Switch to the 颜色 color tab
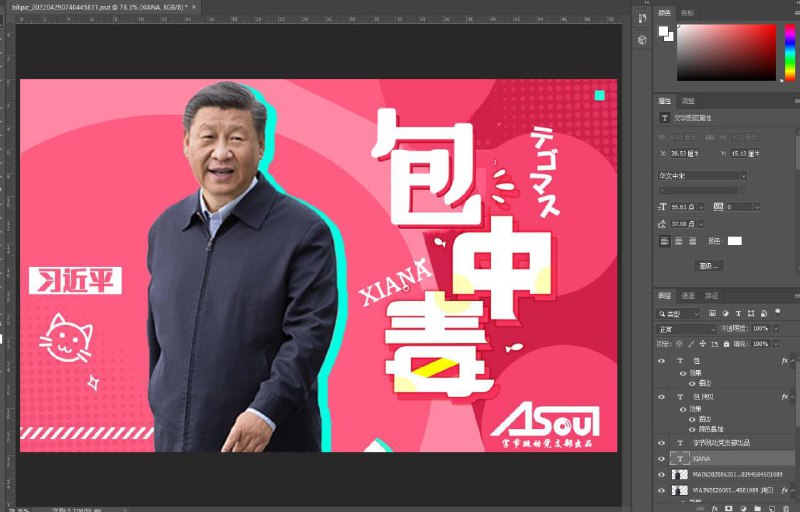 coord(664,13)
